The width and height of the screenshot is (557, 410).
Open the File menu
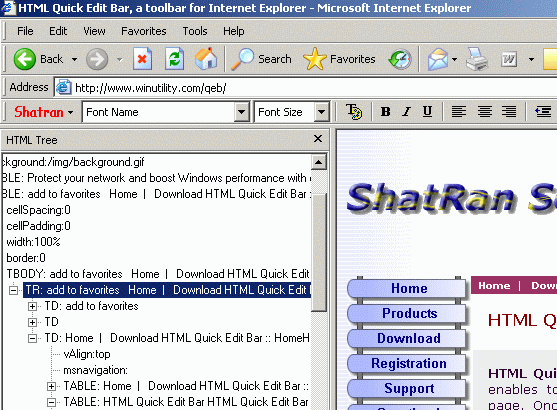pos(25,31)
